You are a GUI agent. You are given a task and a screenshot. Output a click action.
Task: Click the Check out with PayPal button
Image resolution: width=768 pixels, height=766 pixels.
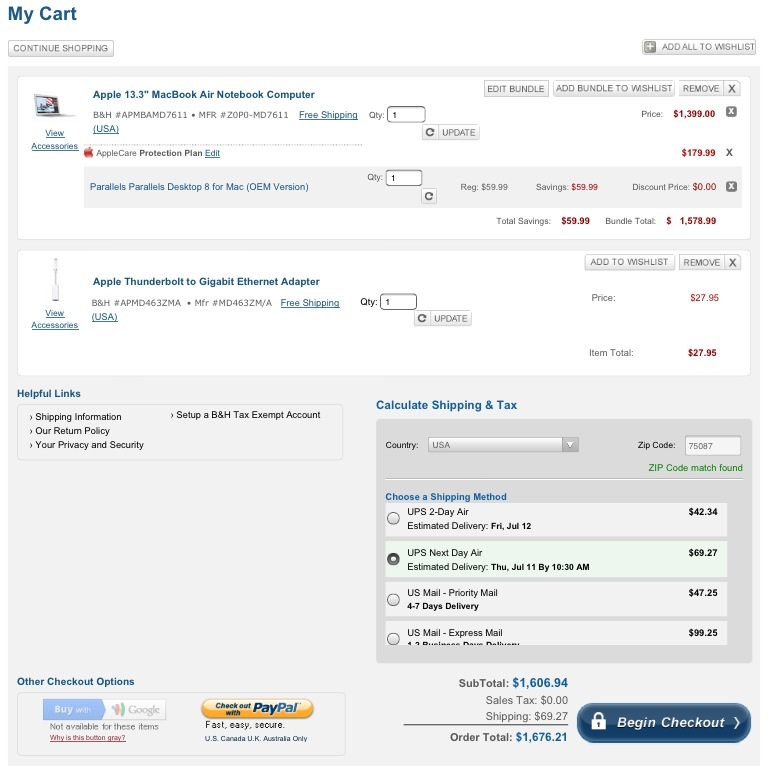tap(257, 709)
